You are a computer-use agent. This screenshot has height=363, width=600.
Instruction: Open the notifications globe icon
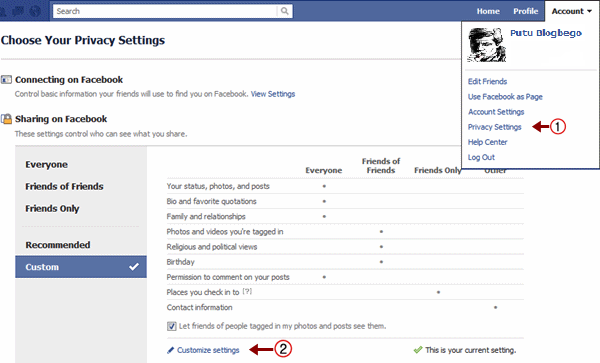[35, 11]
